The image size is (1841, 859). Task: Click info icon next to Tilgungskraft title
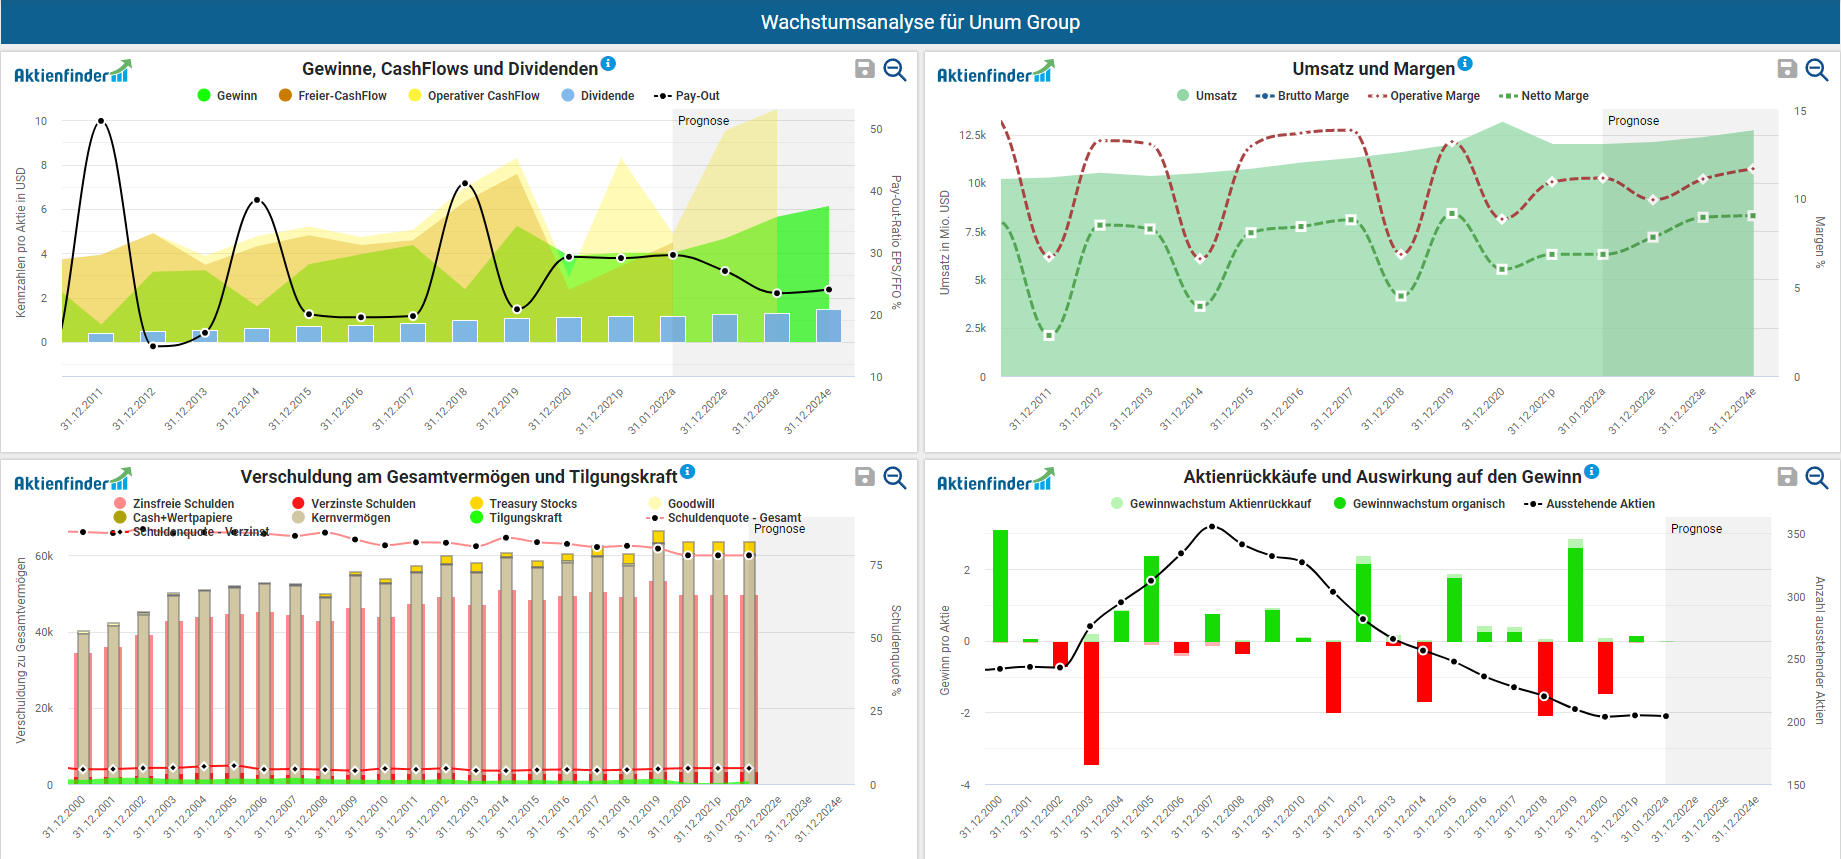tap(688, 472)
